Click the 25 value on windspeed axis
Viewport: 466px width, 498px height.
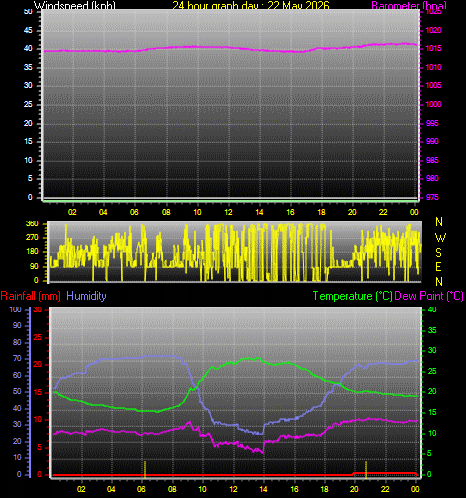click(28, 104)
